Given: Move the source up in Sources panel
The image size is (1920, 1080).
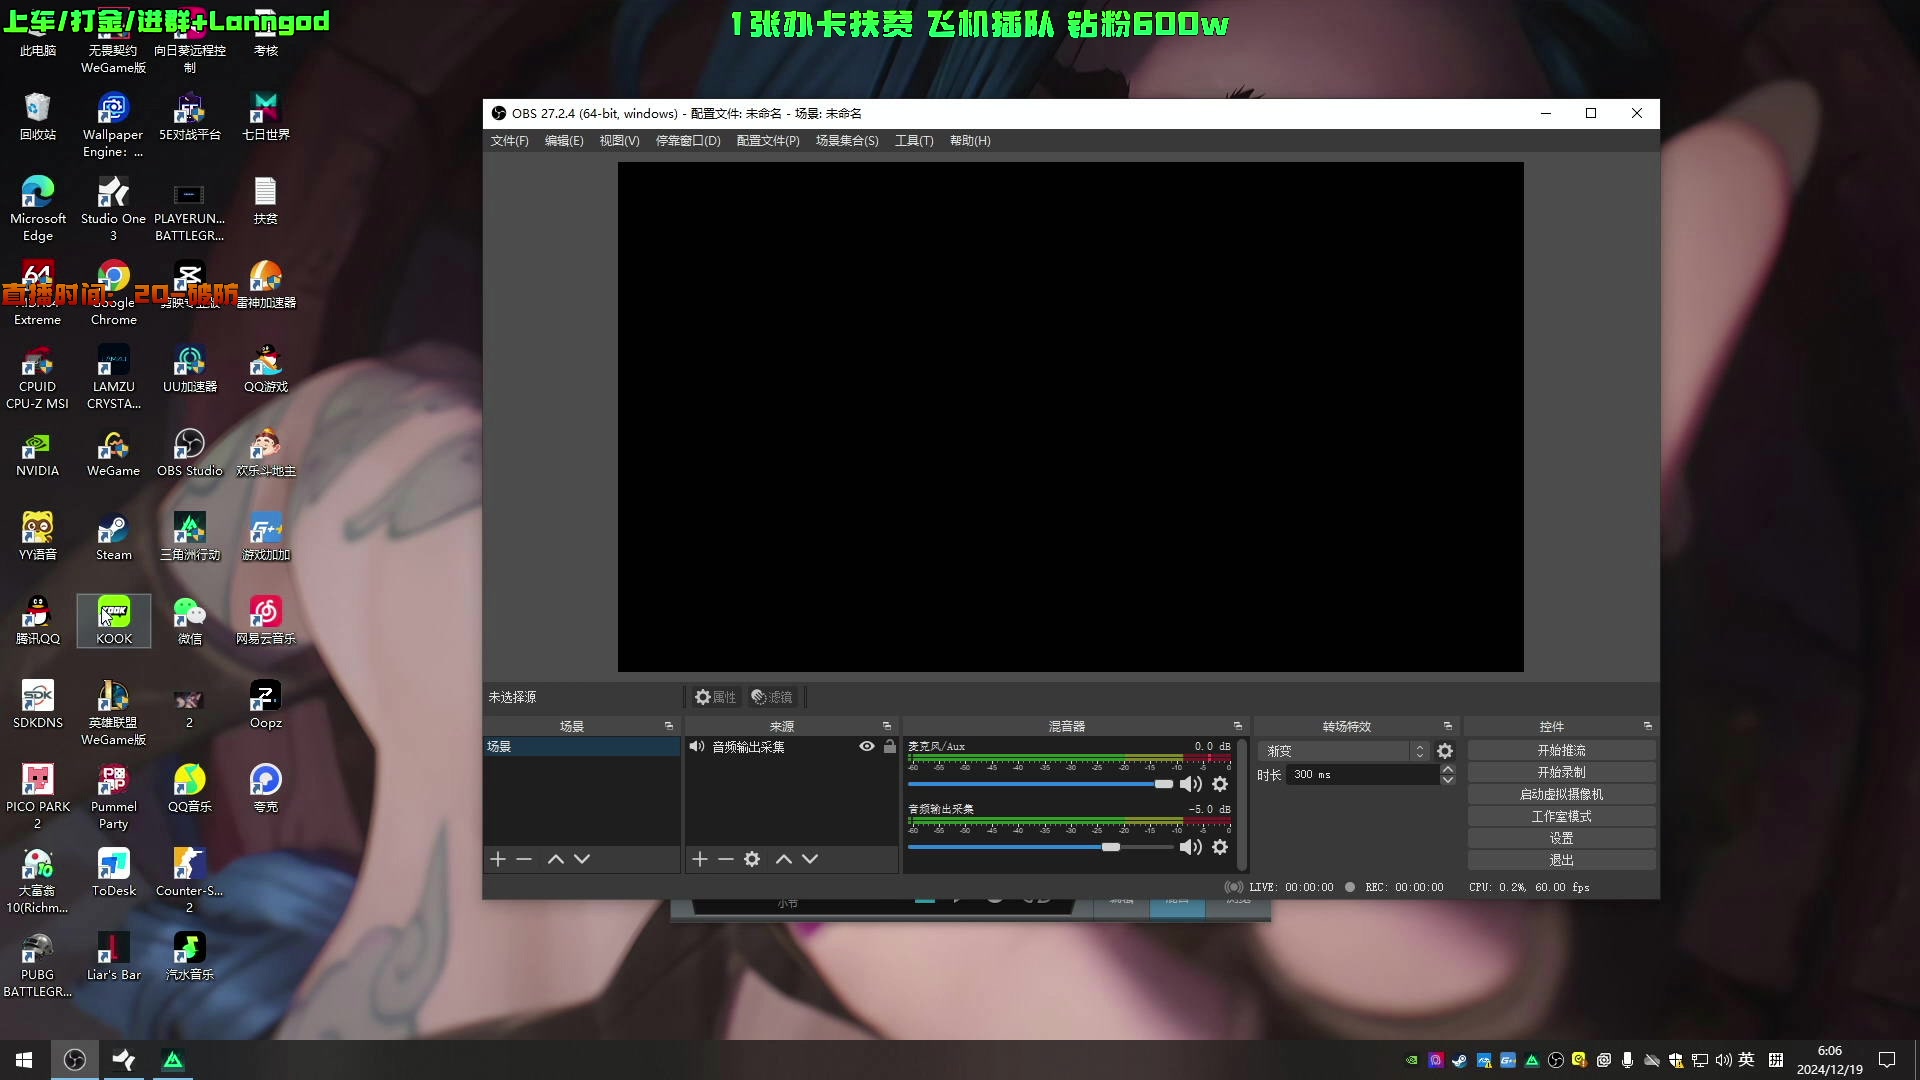Looking at the screenshot, I should tap(784, 859).
